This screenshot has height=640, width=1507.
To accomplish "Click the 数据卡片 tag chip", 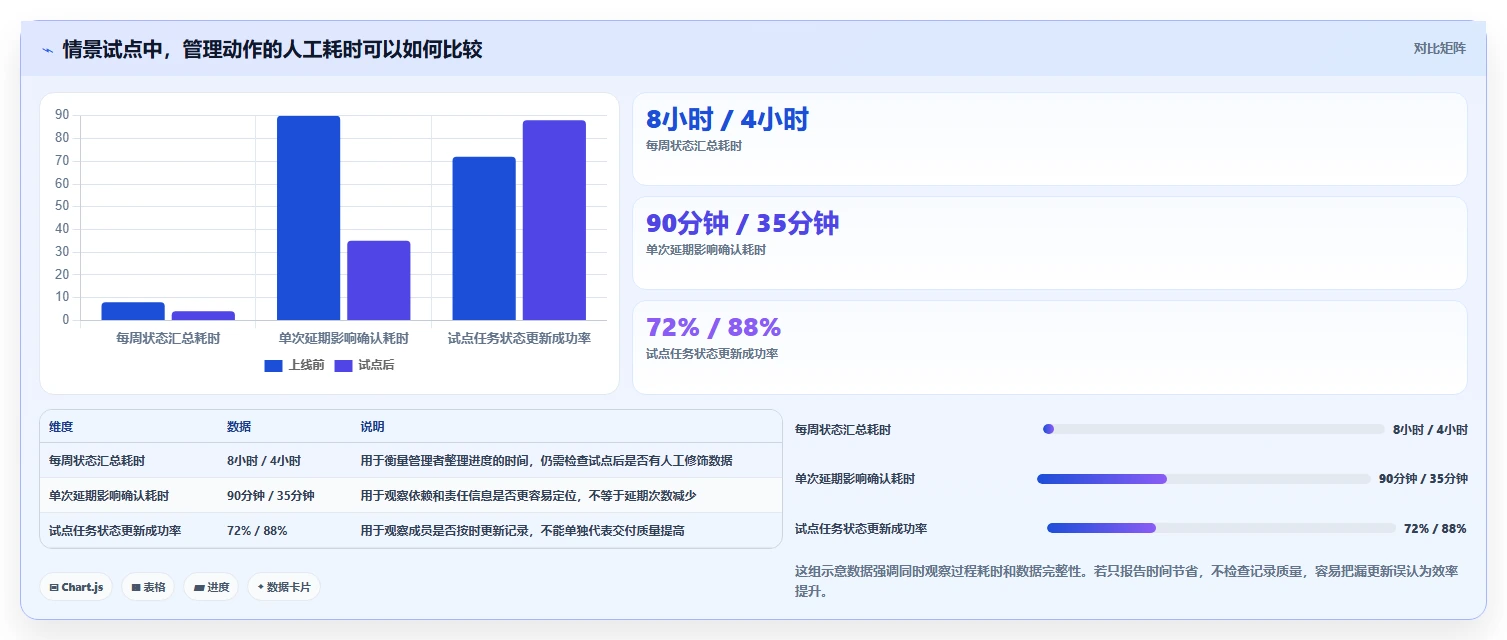I will (x=284, y=587).
